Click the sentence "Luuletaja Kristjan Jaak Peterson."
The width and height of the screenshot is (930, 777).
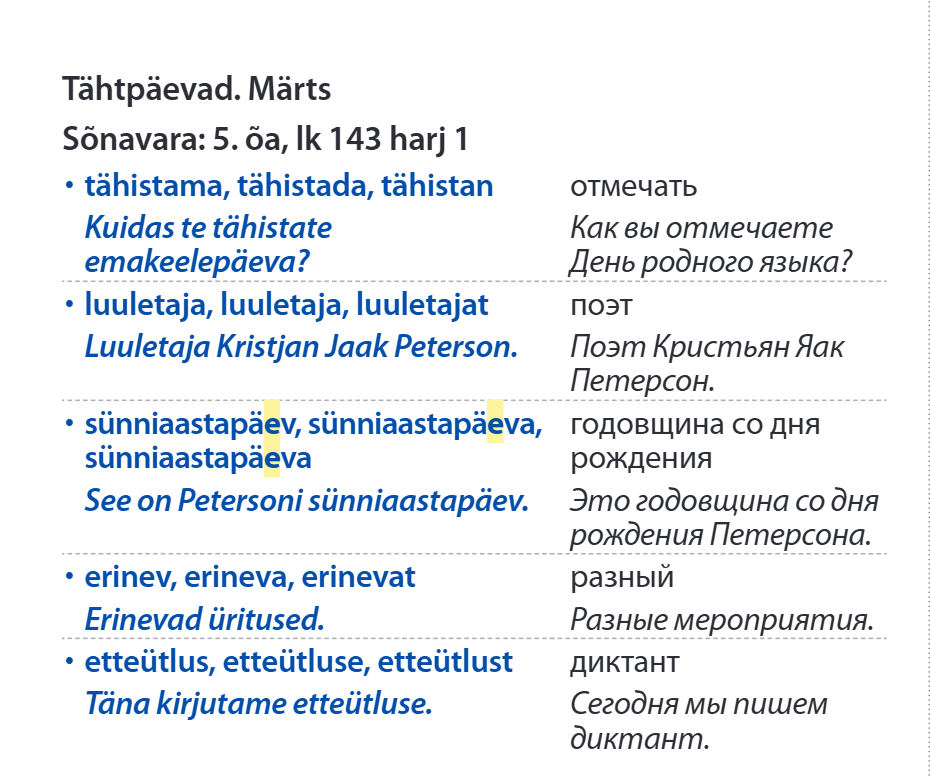pyautogui.click(x=301, y=346)
